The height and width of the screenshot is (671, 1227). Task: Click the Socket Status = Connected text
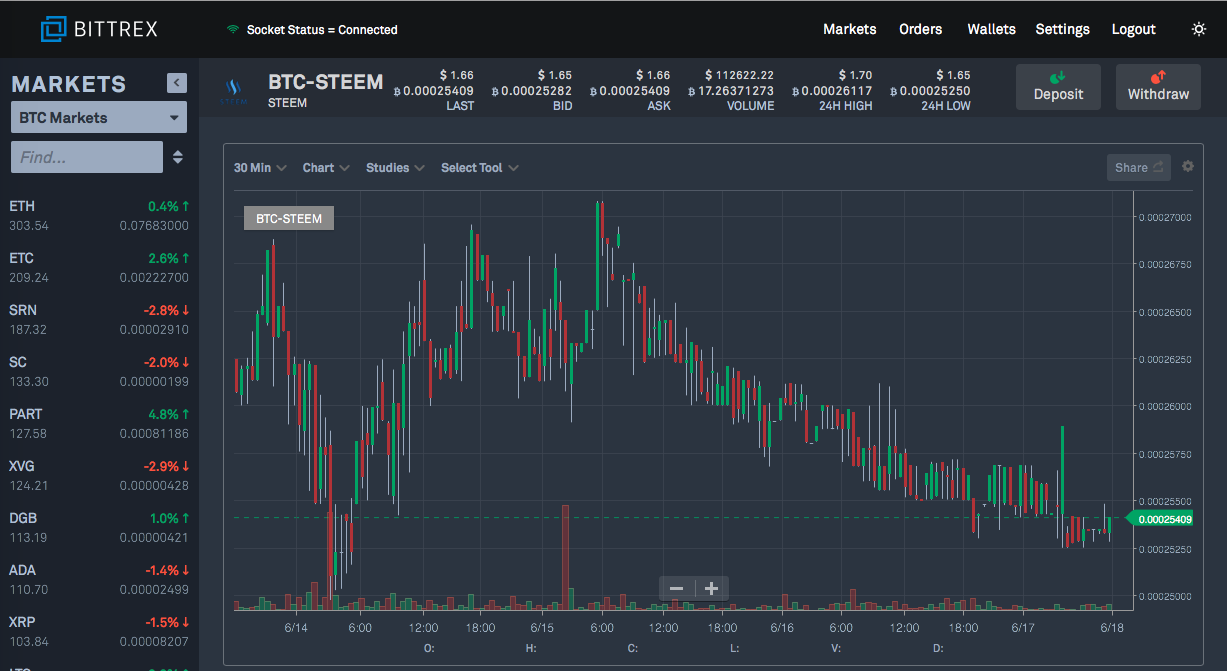[x=322, y=30]
